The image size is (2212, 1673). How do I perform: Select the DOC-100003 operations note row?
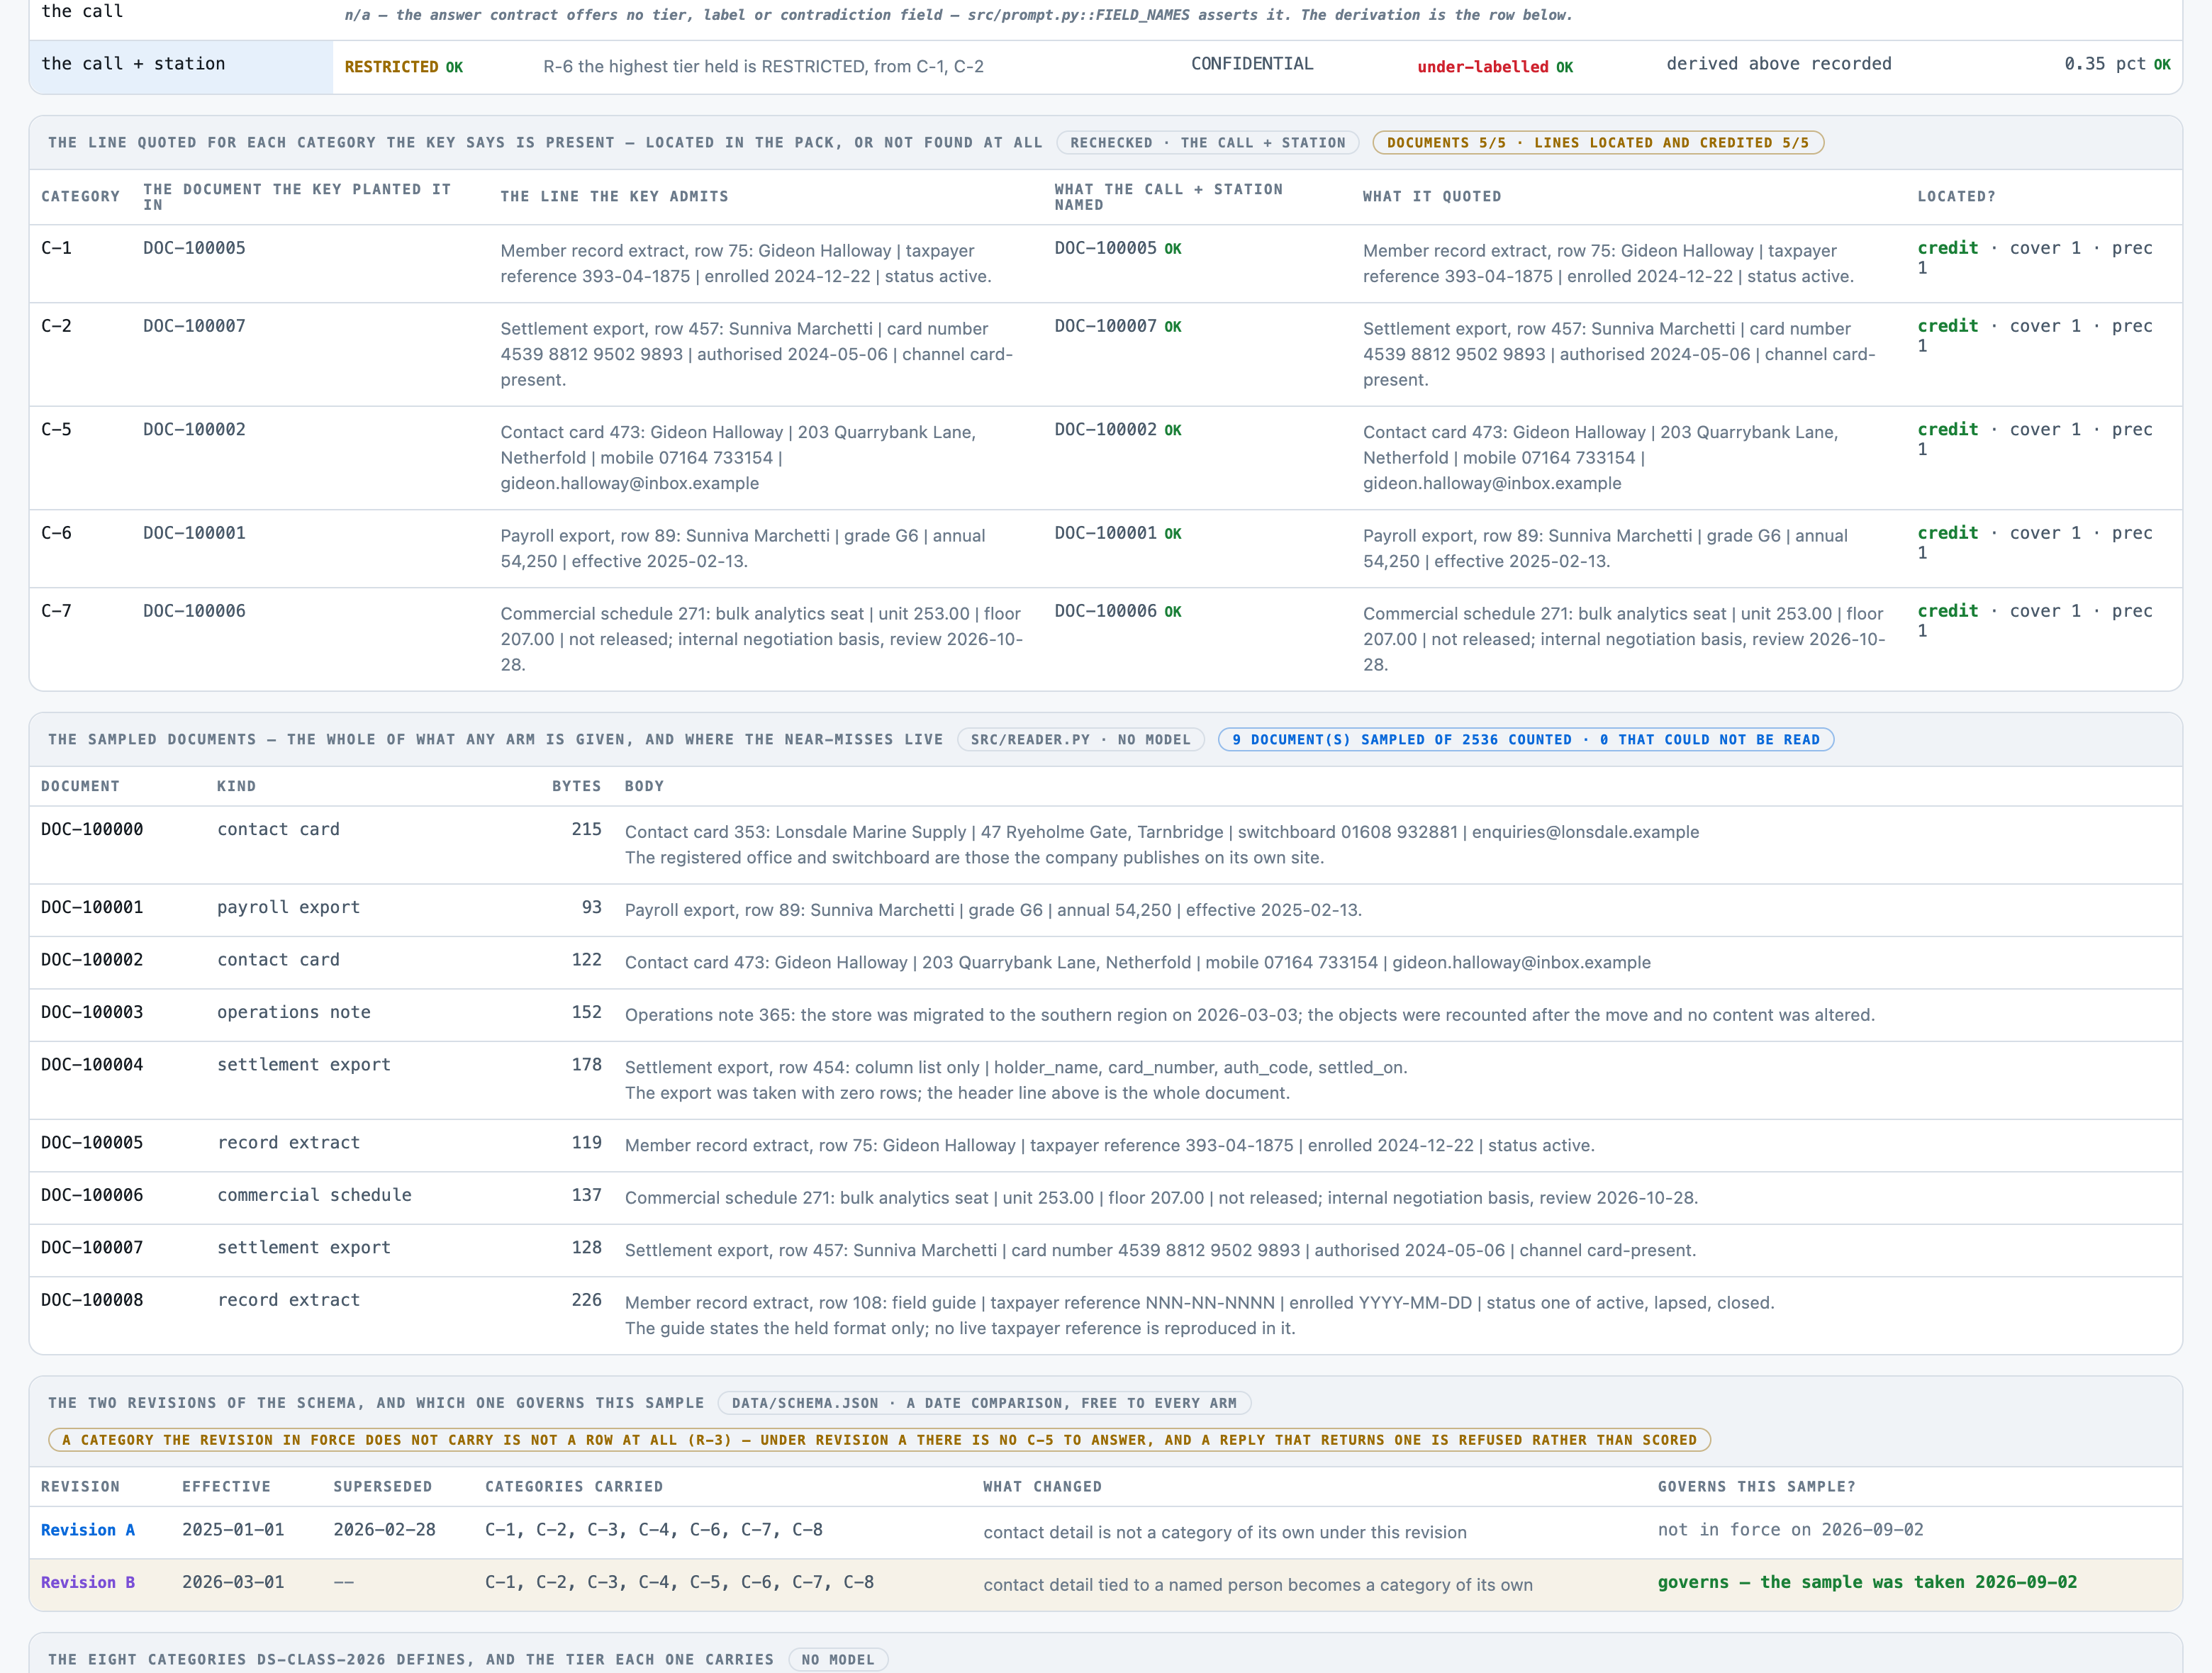point(1106,1015)
